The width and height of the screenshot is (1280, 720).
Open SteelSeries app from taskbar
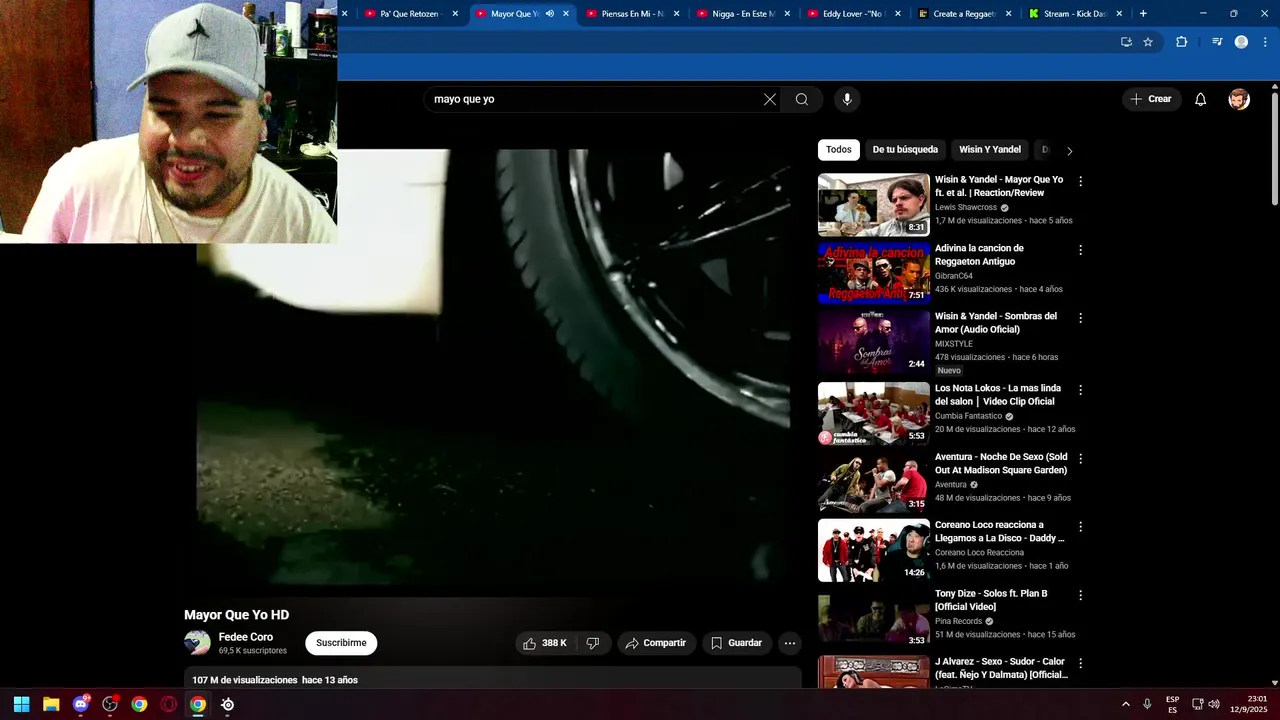click(228, 704)
